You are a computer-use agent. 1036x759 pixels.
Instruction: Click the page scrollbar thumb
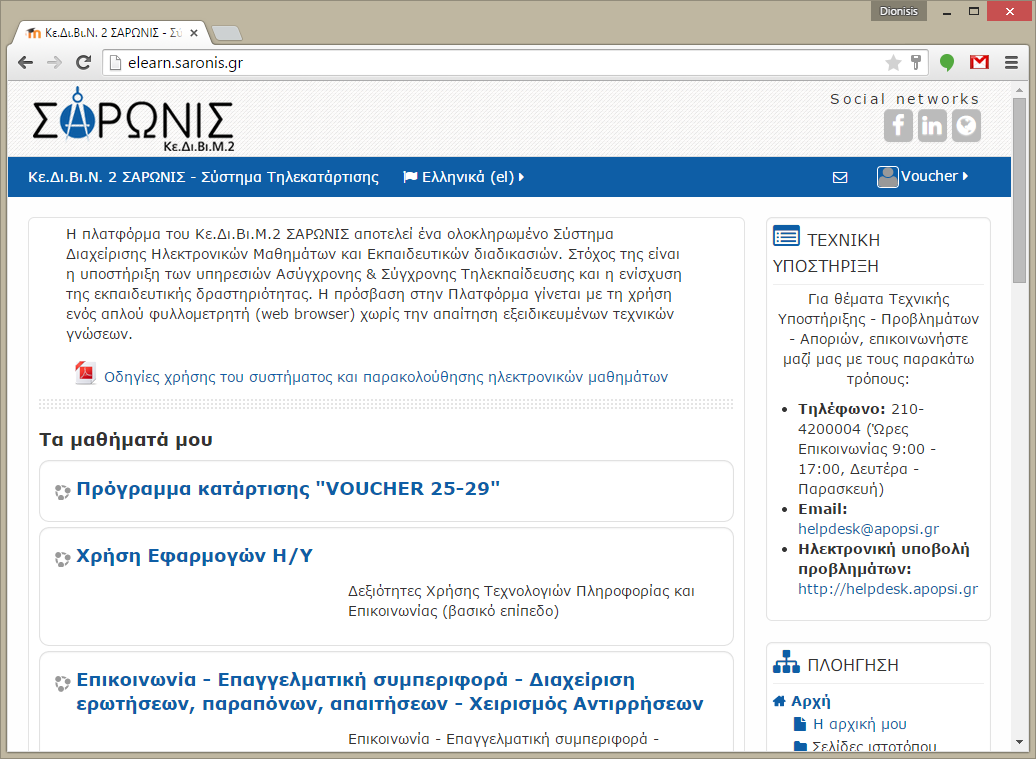[1019, 190]
